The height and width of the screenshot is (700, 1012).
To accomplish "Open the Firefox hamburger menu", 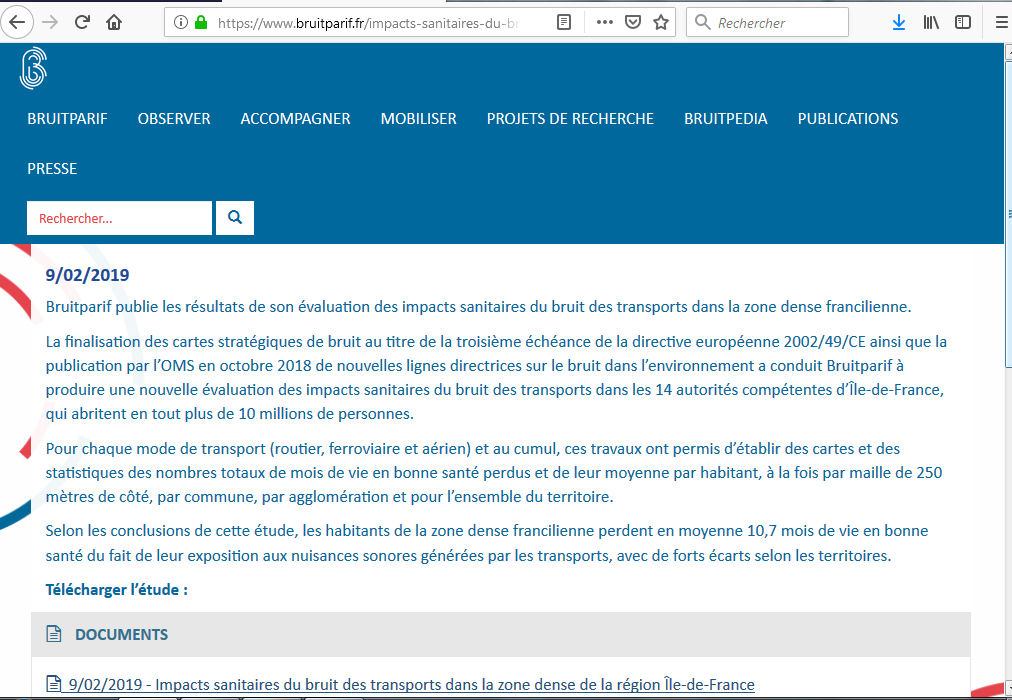I will [1002, 23].
